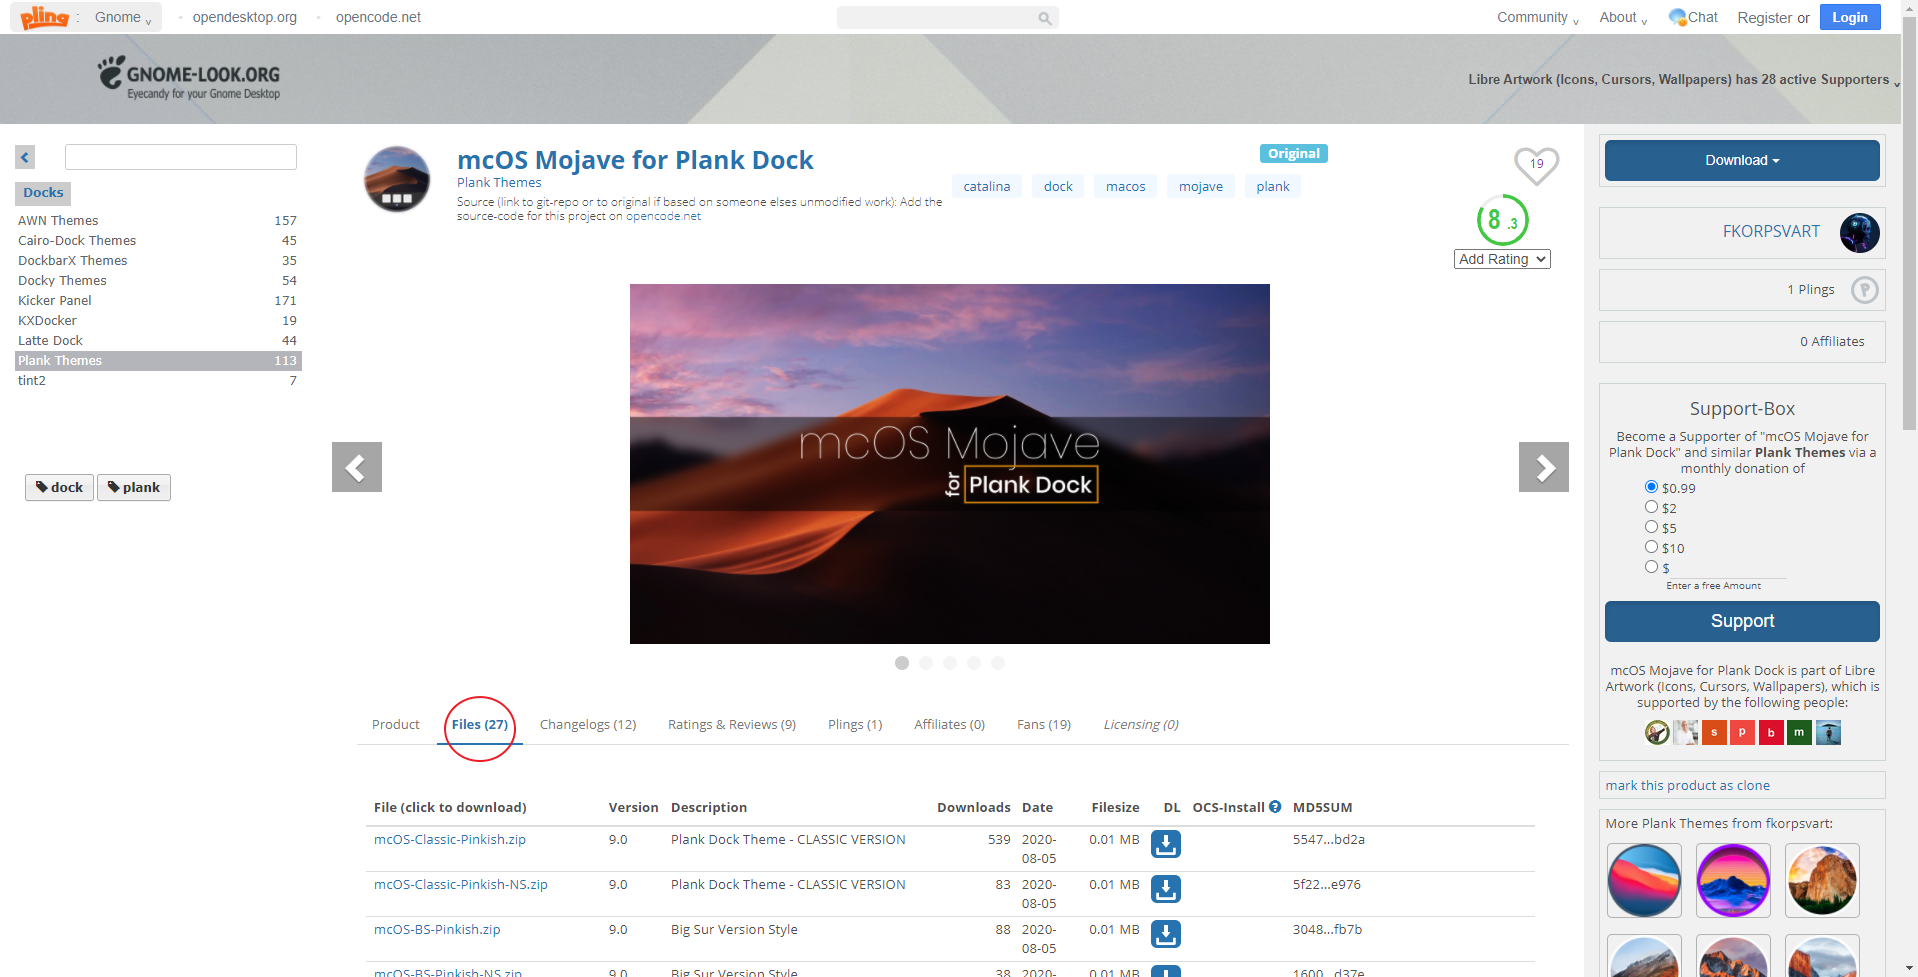Select the $10 donation option
The width and height of the screenshot is (1918, 977).
point(1651,547)
